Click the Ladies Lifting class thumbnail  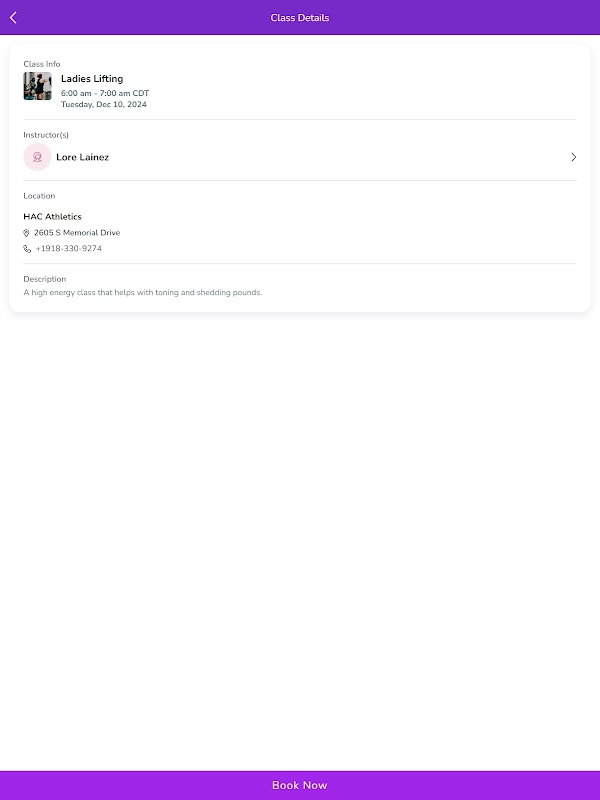click(38, 86)
